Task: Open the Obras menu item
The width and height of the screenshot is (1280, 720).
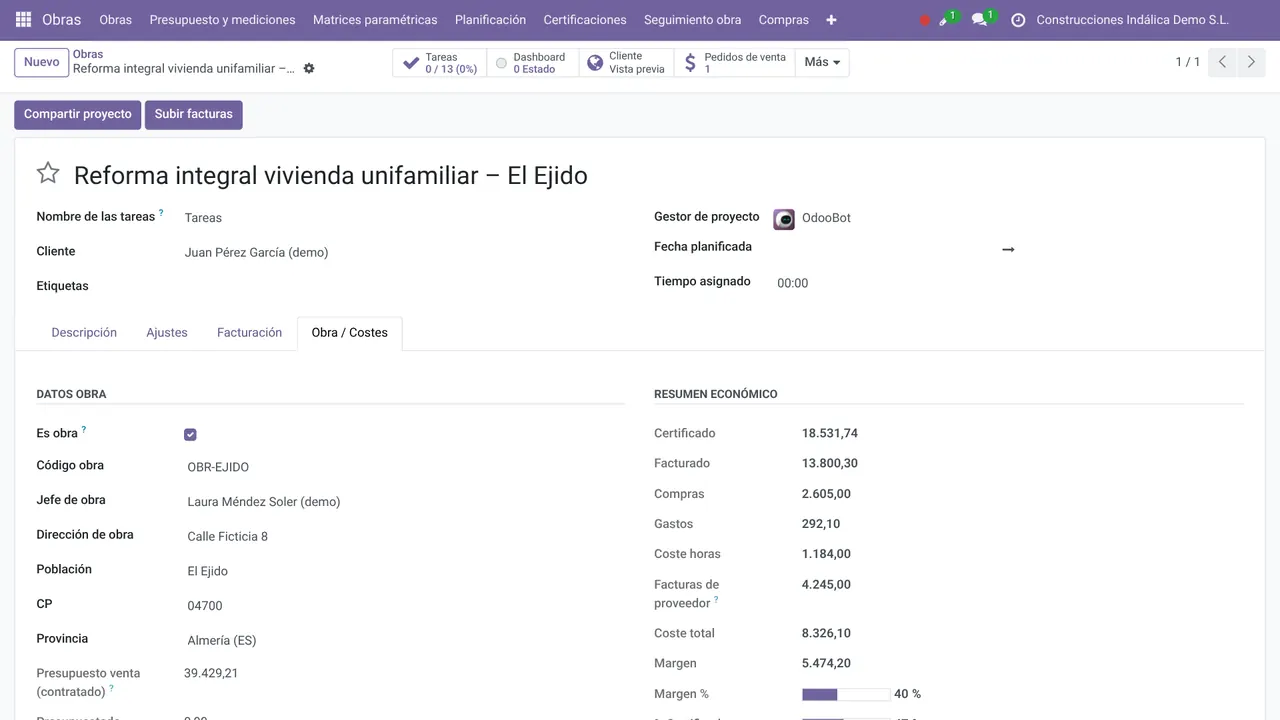Action: pyautogui.click(x=116, y=20)
